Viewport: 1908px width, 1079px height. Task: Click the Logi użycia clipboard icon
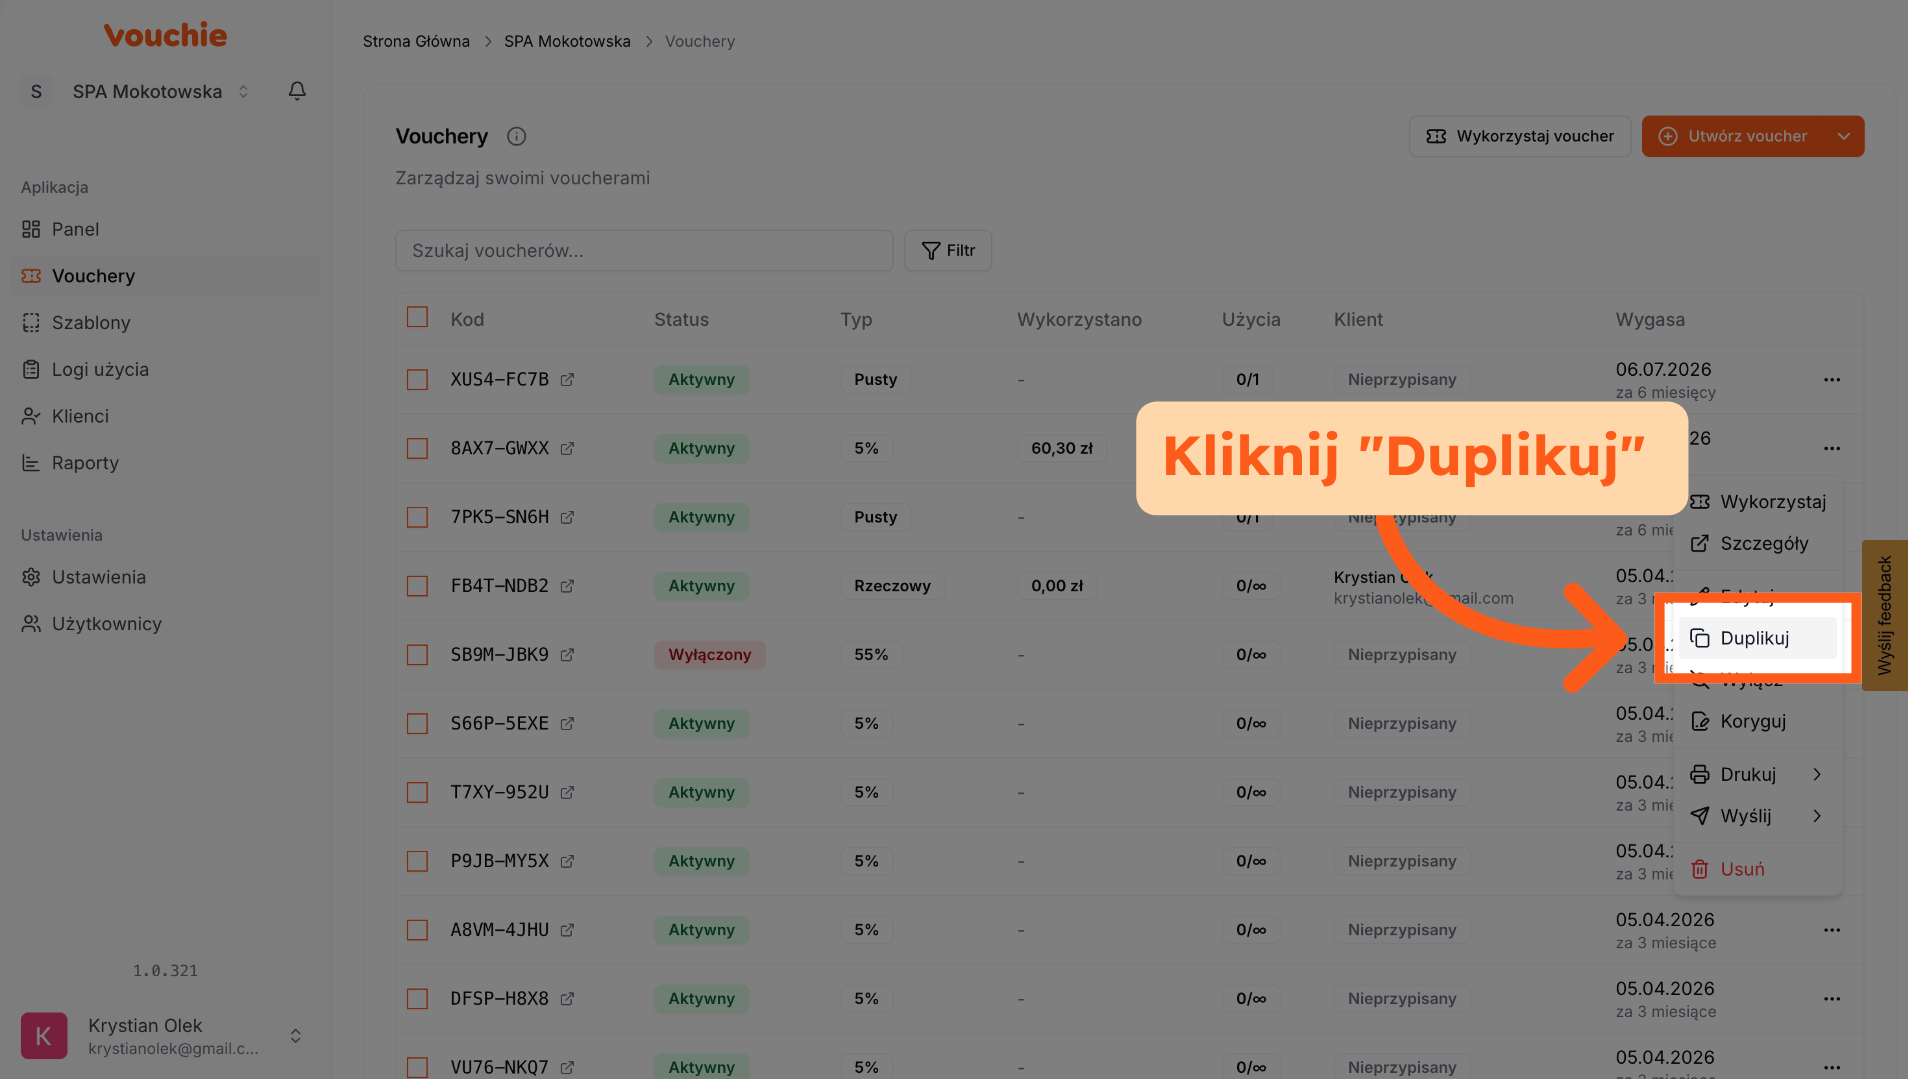pos(31,370)
